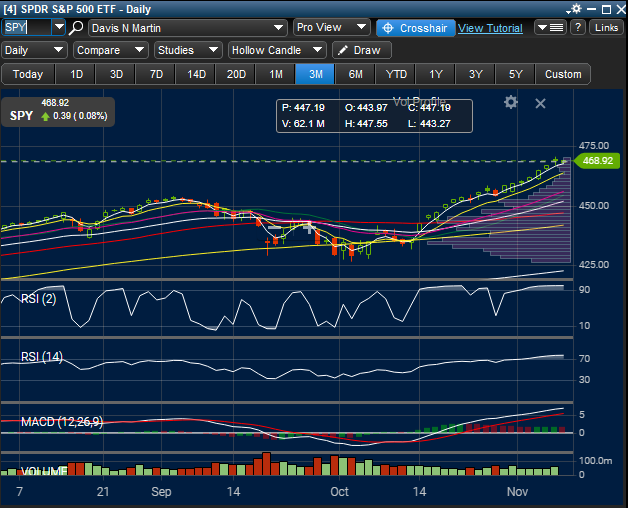This screenshot has width=628, height=508.
Task: Open the Daily interval dropdown
Action: coord(34,50)
